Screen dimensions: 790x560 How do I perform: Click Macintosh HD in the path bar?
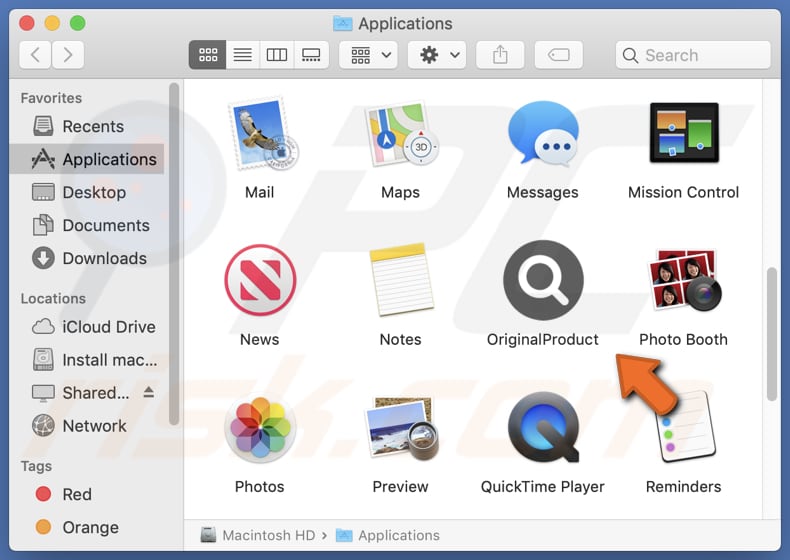click(258, 535)
